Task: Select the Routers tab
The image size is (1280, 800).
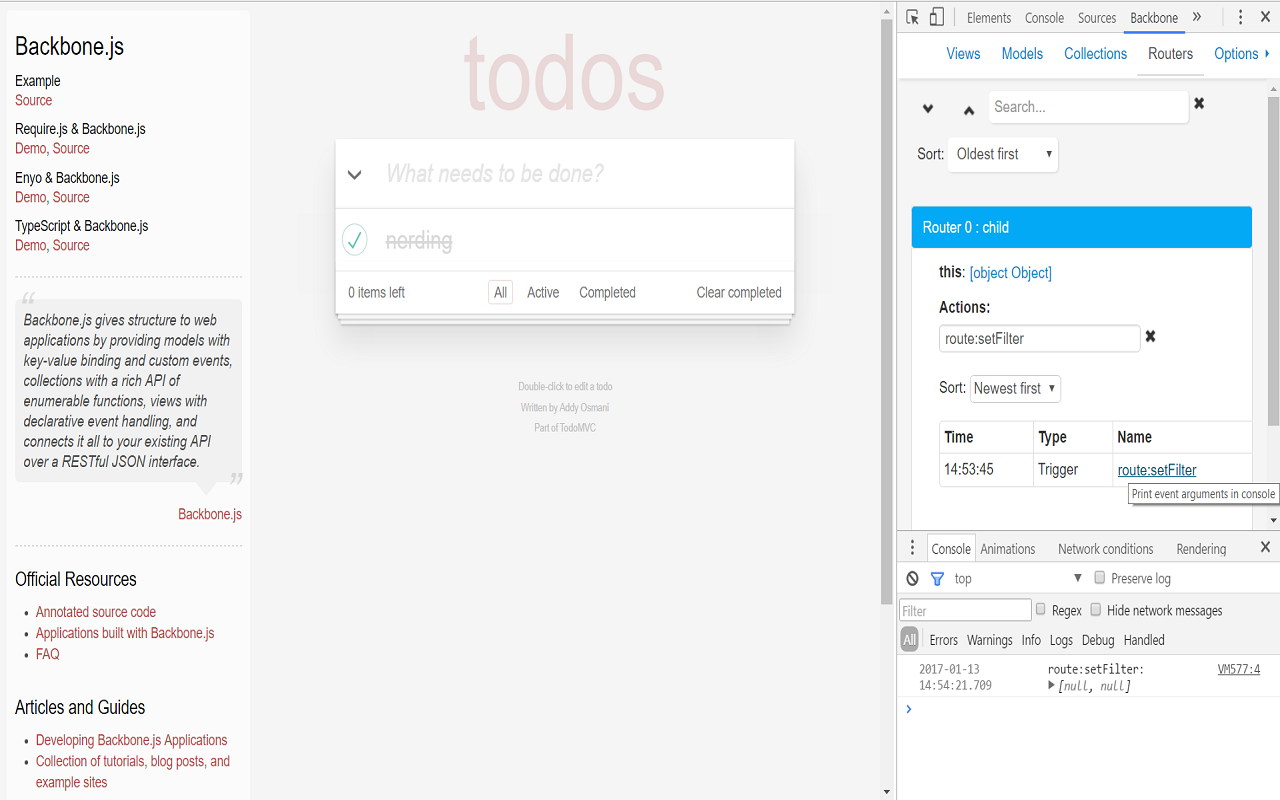Action: point(1170,54)
